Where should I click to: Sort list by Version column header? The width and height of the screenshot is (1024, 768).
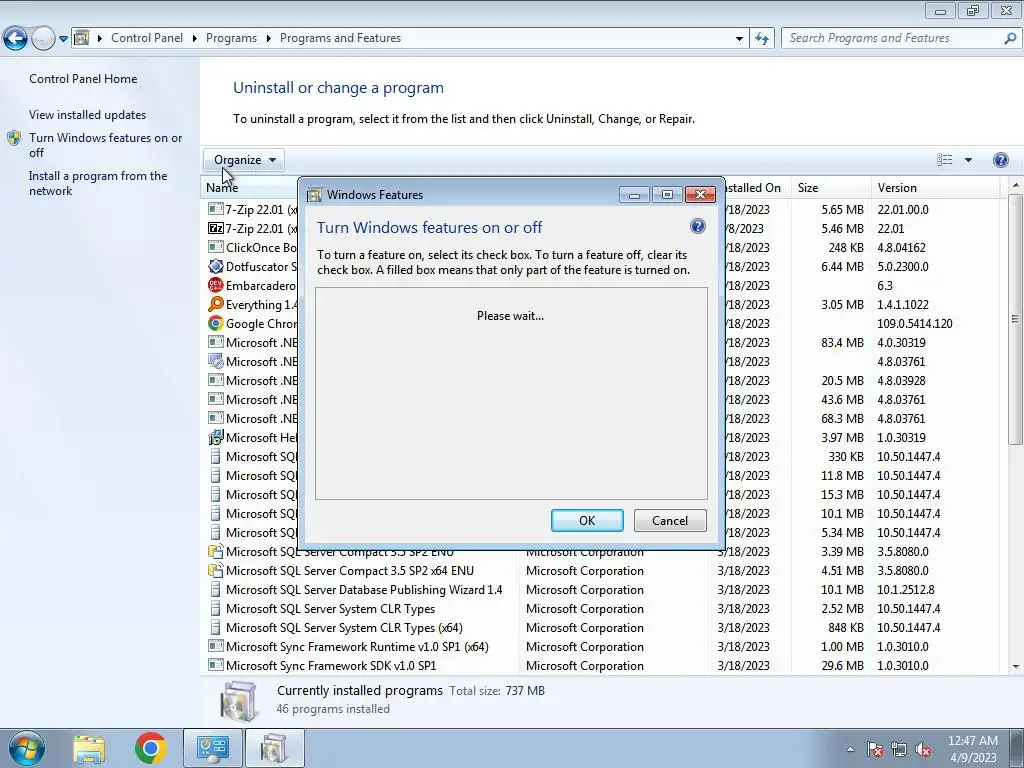point(935,187)
